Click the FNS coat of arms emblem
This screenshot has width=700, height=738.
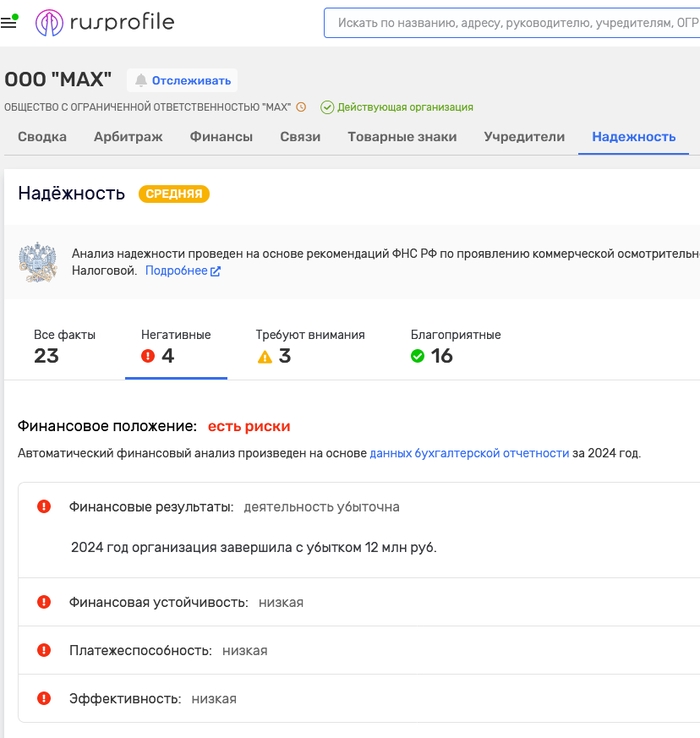(38, 262)
